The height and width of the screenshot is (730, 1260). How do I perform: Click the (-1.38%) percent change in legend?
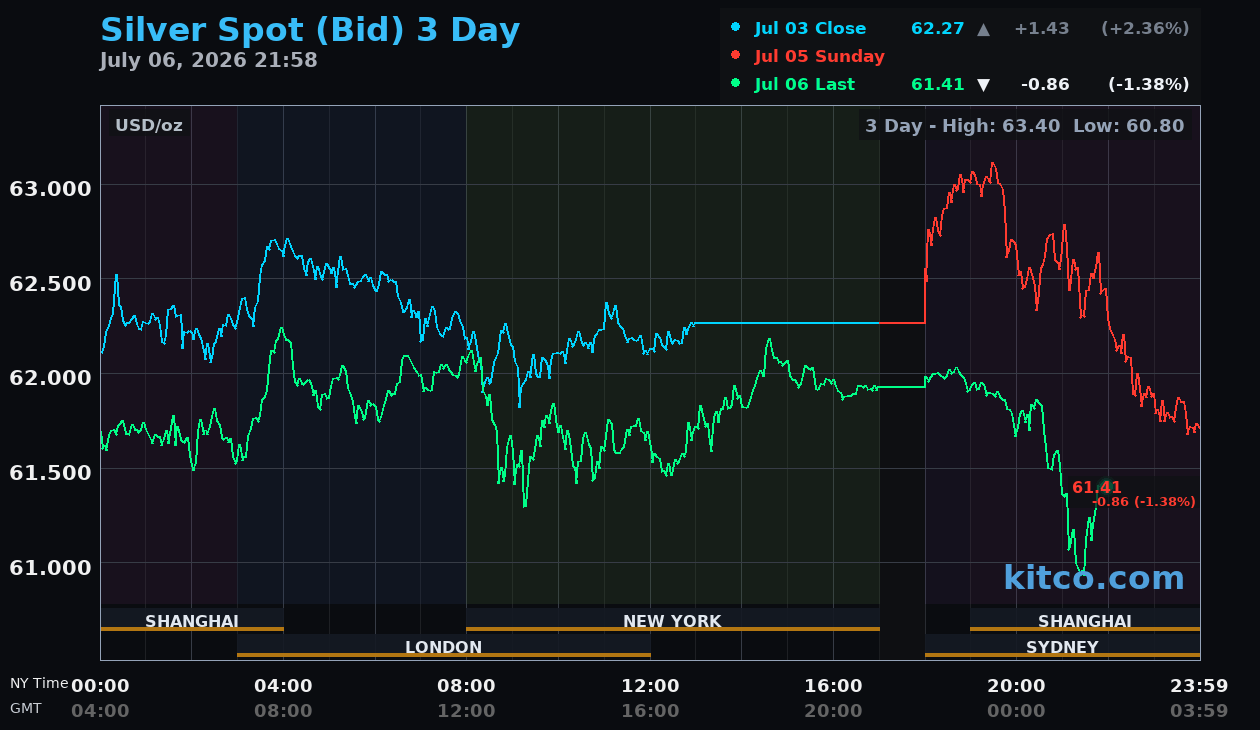tap(1148, 85)
